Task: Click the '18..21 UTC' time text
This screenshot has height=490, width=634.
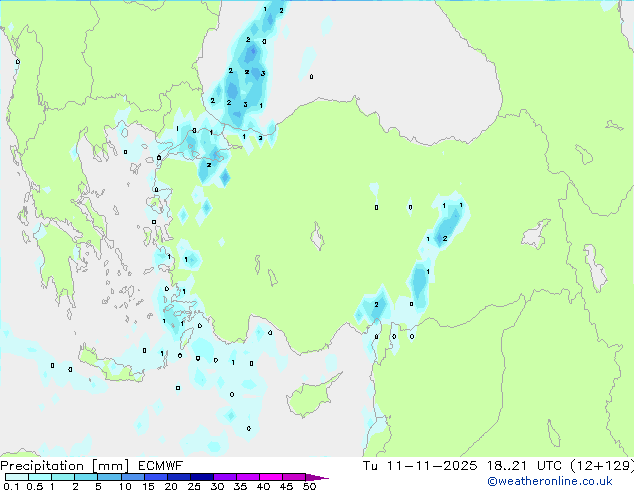Action: (524, 466)
